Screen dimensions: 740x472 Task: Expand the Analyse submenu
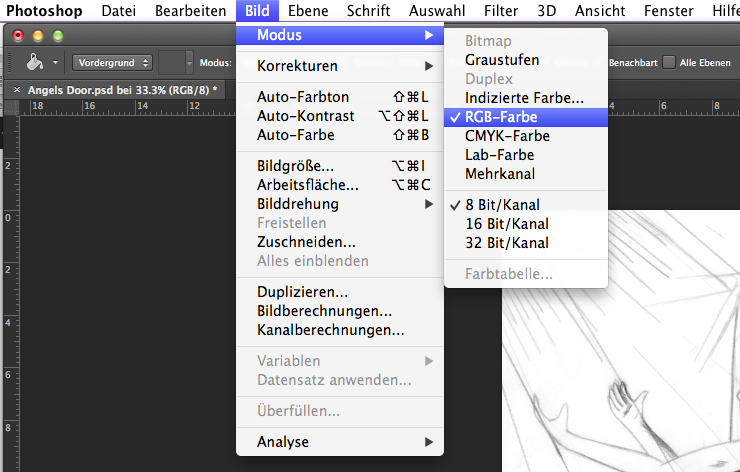340,442
